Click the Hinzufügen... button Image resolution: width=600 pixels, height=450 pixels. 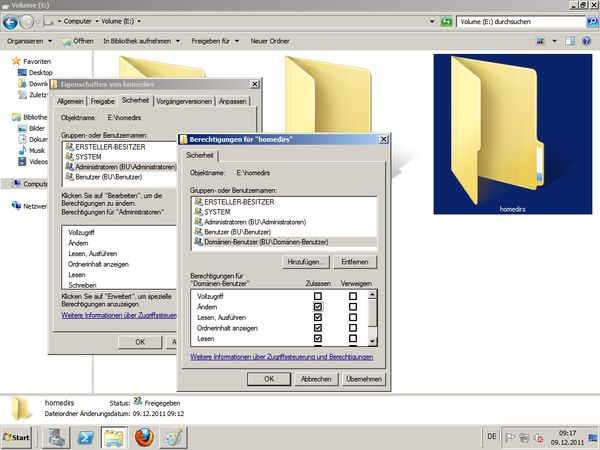coord(307,261)
